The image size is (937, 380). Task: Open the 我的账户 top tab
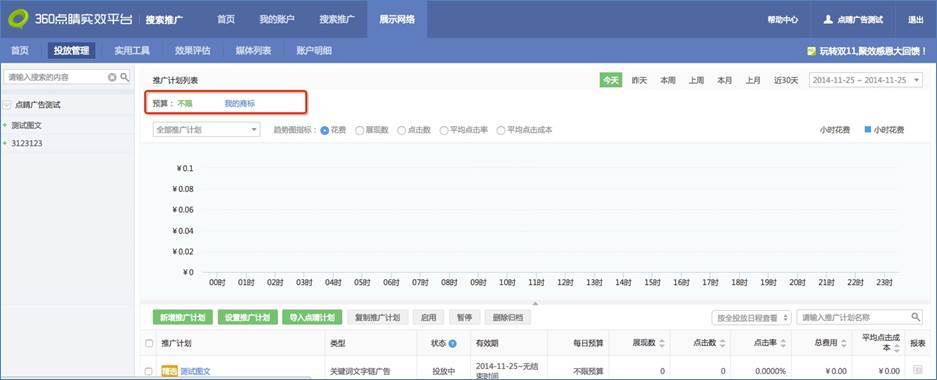point(277,19)
